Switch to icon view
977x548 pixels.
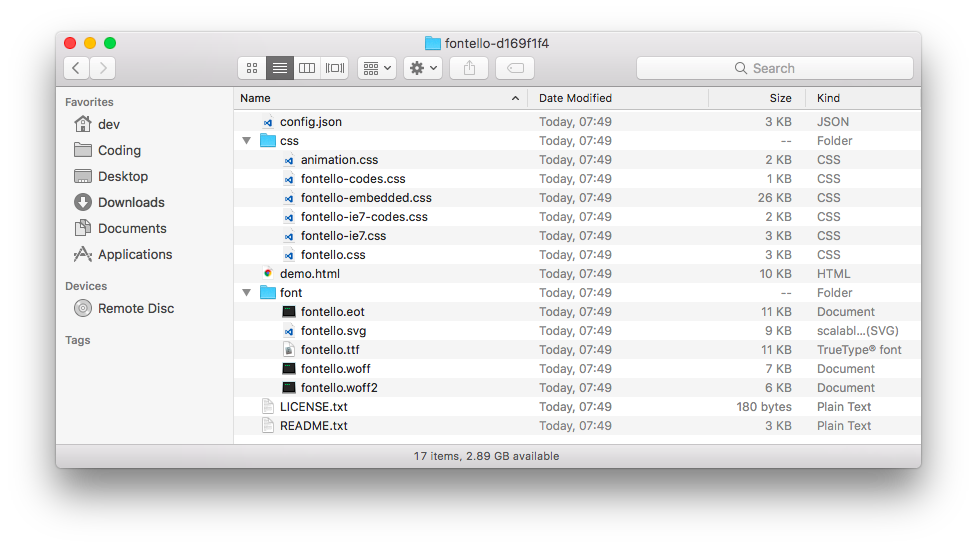[252, 68]
